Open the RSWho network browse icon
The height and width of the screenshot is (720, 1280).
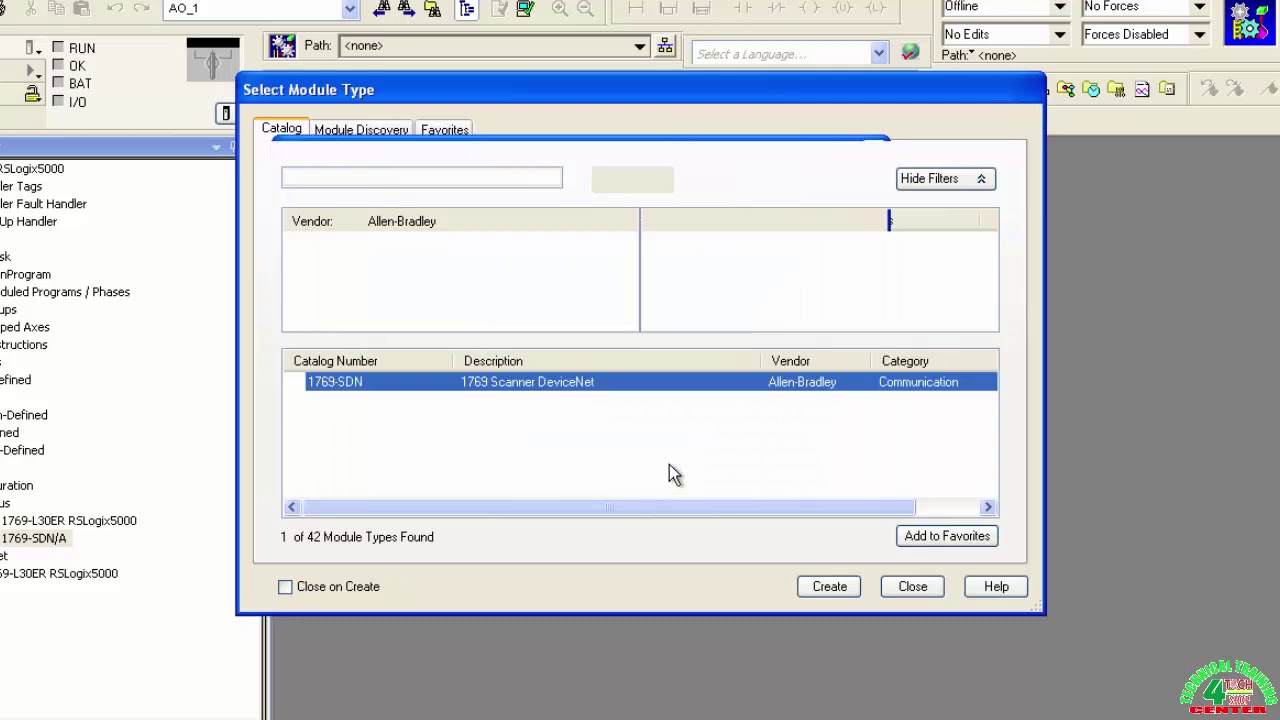pos(665,46)
